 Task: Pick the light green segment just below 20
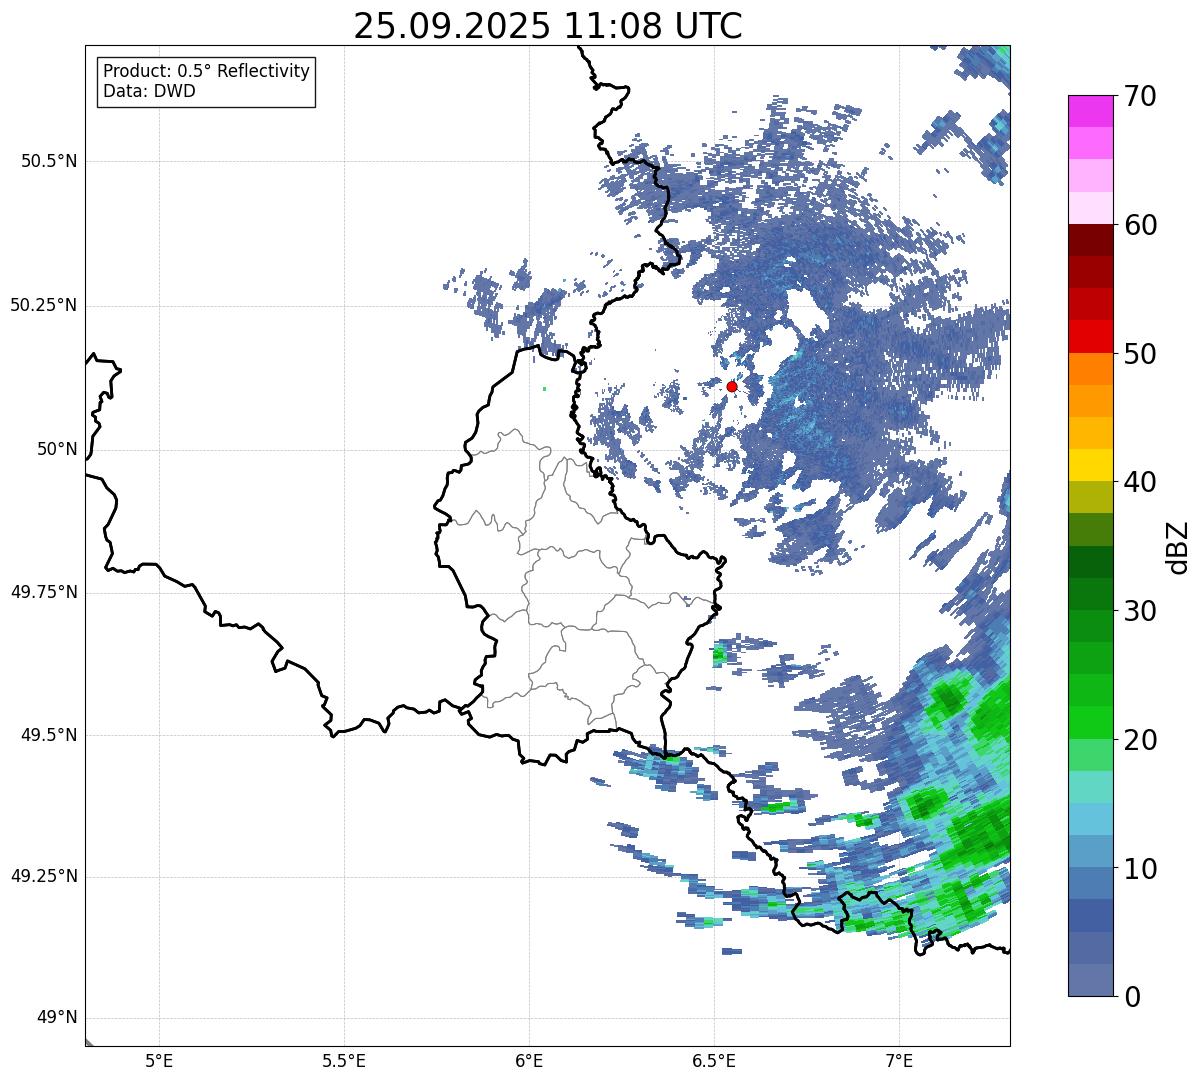[1090, 755]
